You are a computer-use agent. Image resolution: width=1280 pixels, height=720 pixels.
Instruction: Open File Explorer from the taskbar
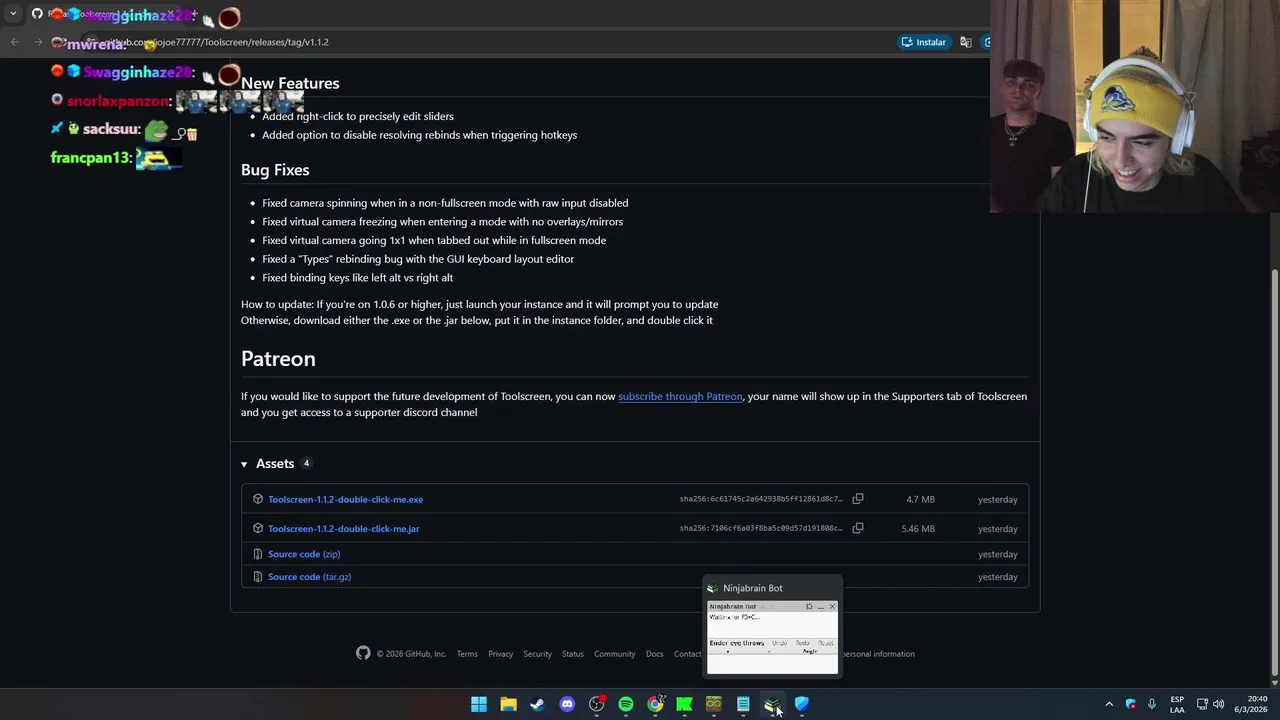pyautogui.click(x=508, y=704)
